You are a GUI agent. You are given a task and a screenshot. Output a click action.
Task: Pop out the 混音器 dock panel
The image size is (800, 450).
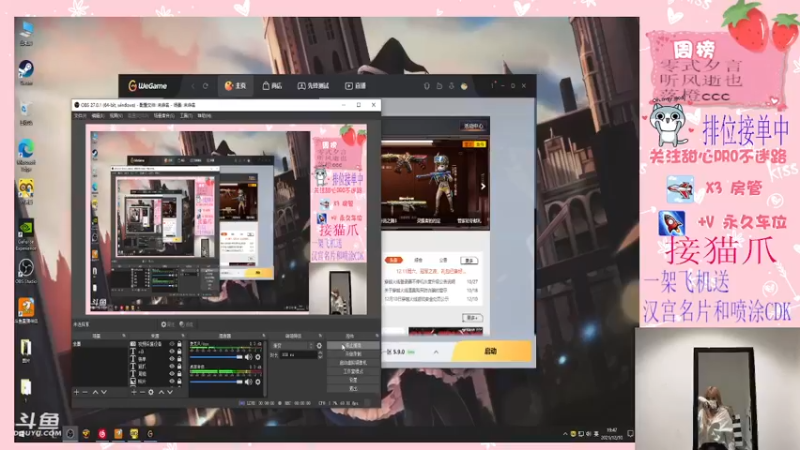pyautogui.click(x=264, y=336)
